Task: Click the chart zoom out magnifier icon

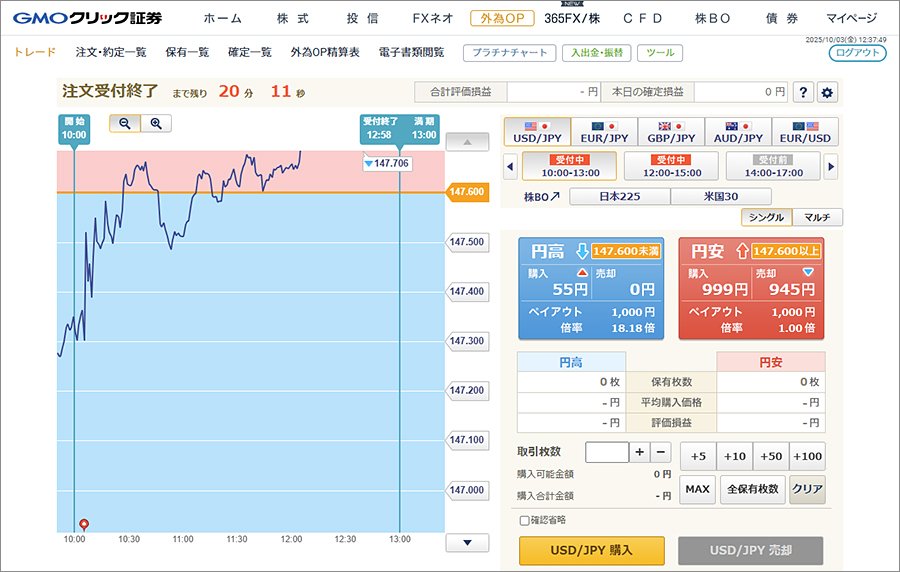Action: point(125,123)
